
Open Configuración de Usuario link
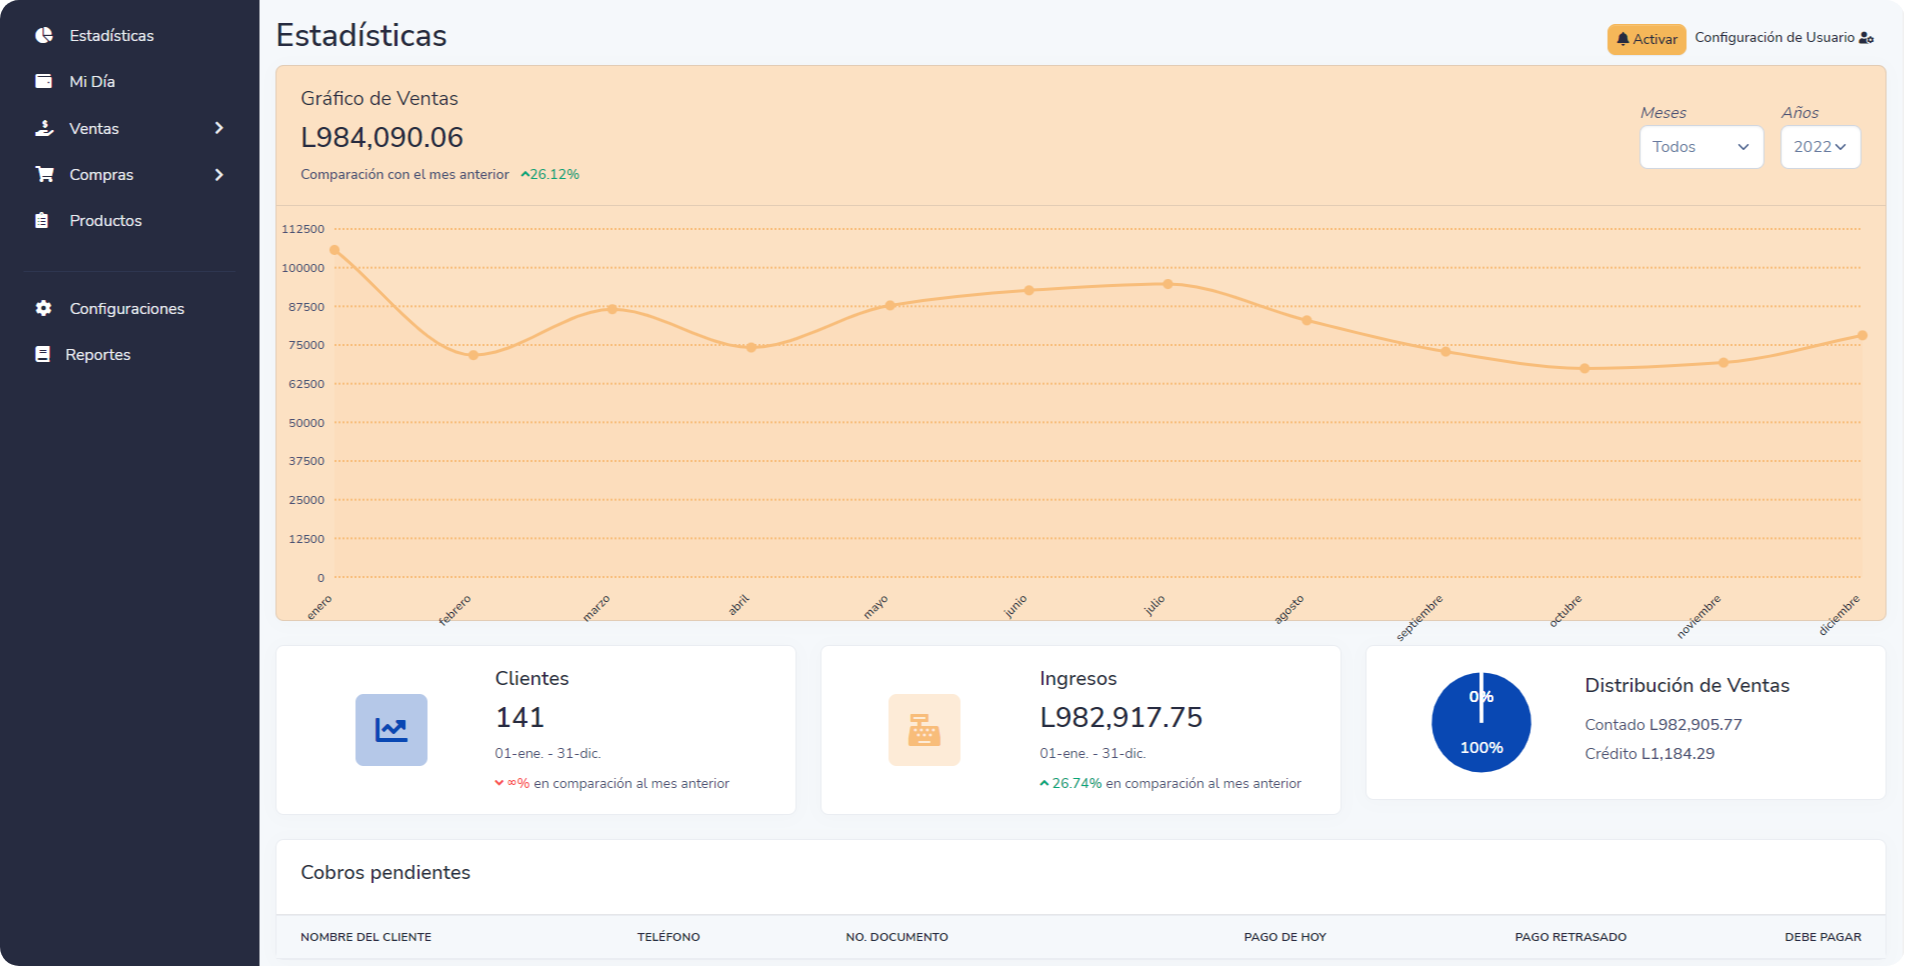(x=1784, y=38)
